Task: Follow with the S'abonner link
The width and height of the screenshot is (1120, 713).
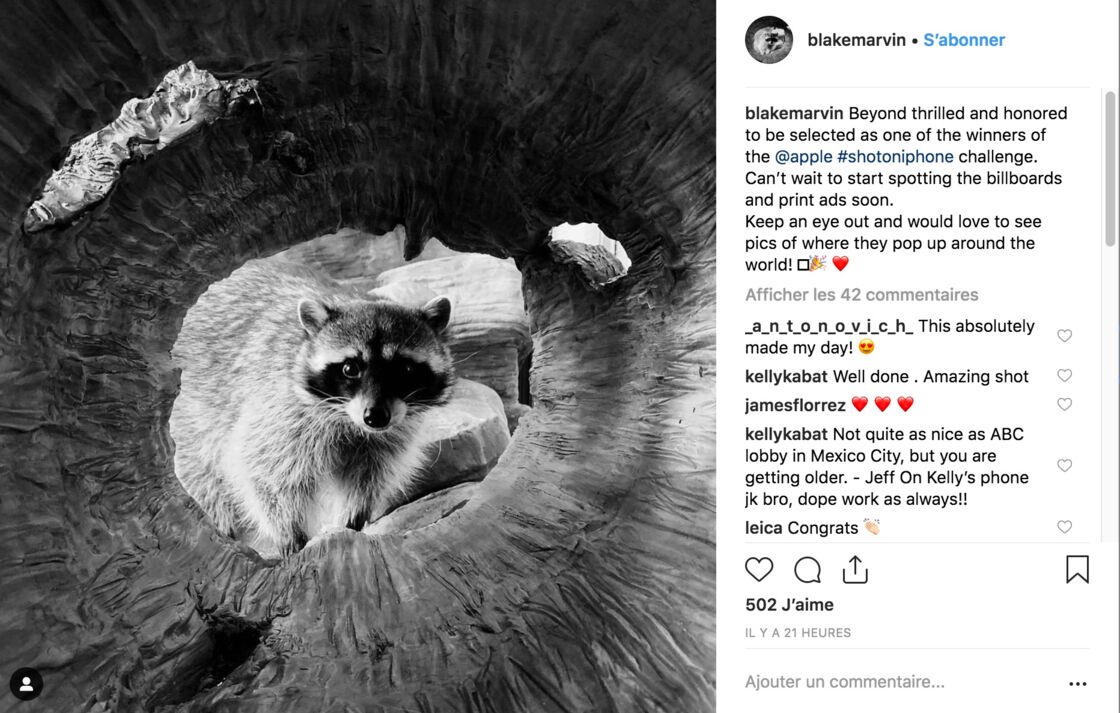Action: click(x=964, y=40)
